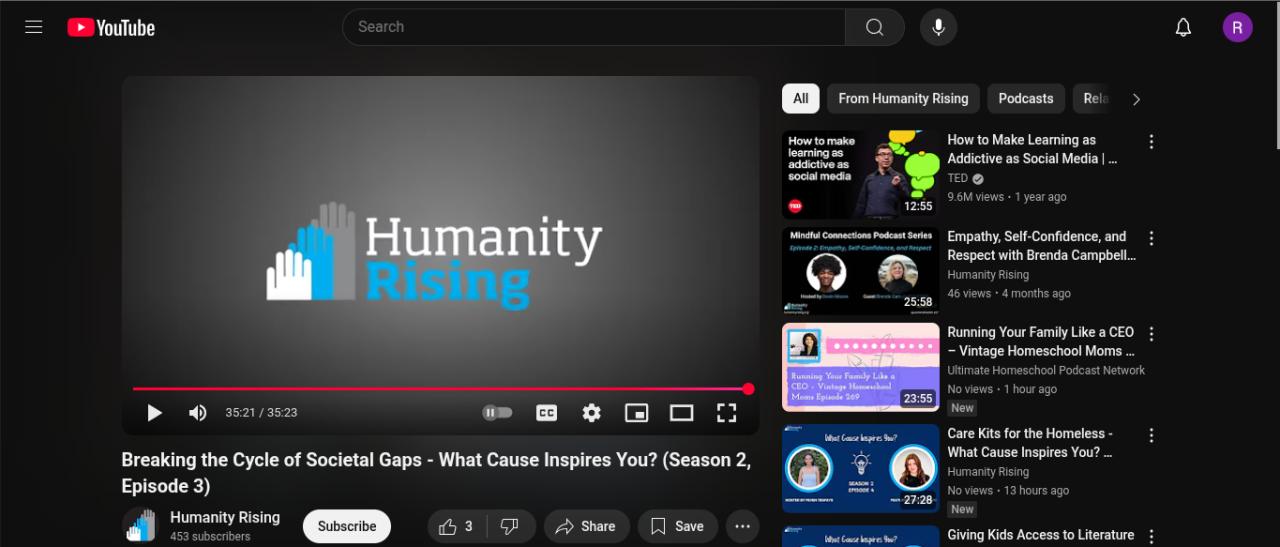Open the notifications bell
The image size is (1280, 547).
(1183, 27)
